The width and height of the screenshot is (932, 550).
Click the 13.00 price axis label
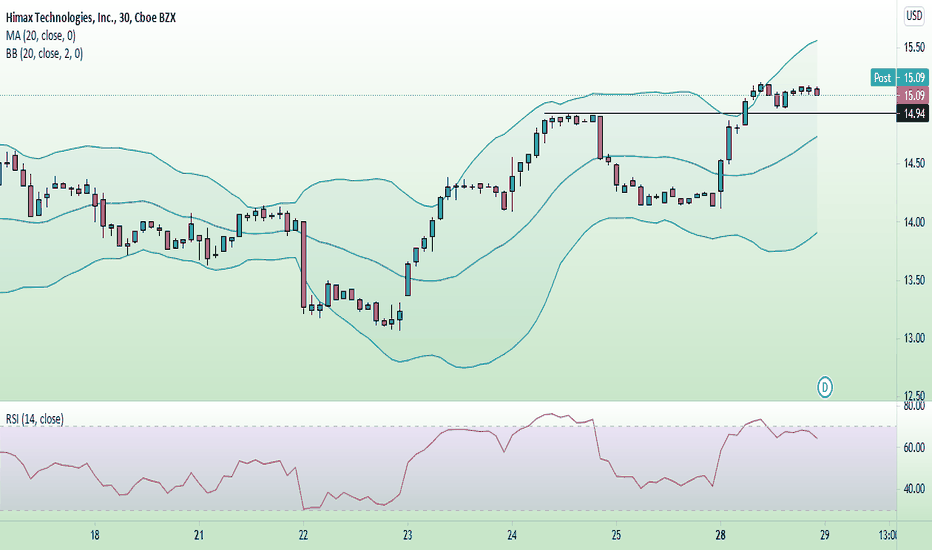point(914,338)
